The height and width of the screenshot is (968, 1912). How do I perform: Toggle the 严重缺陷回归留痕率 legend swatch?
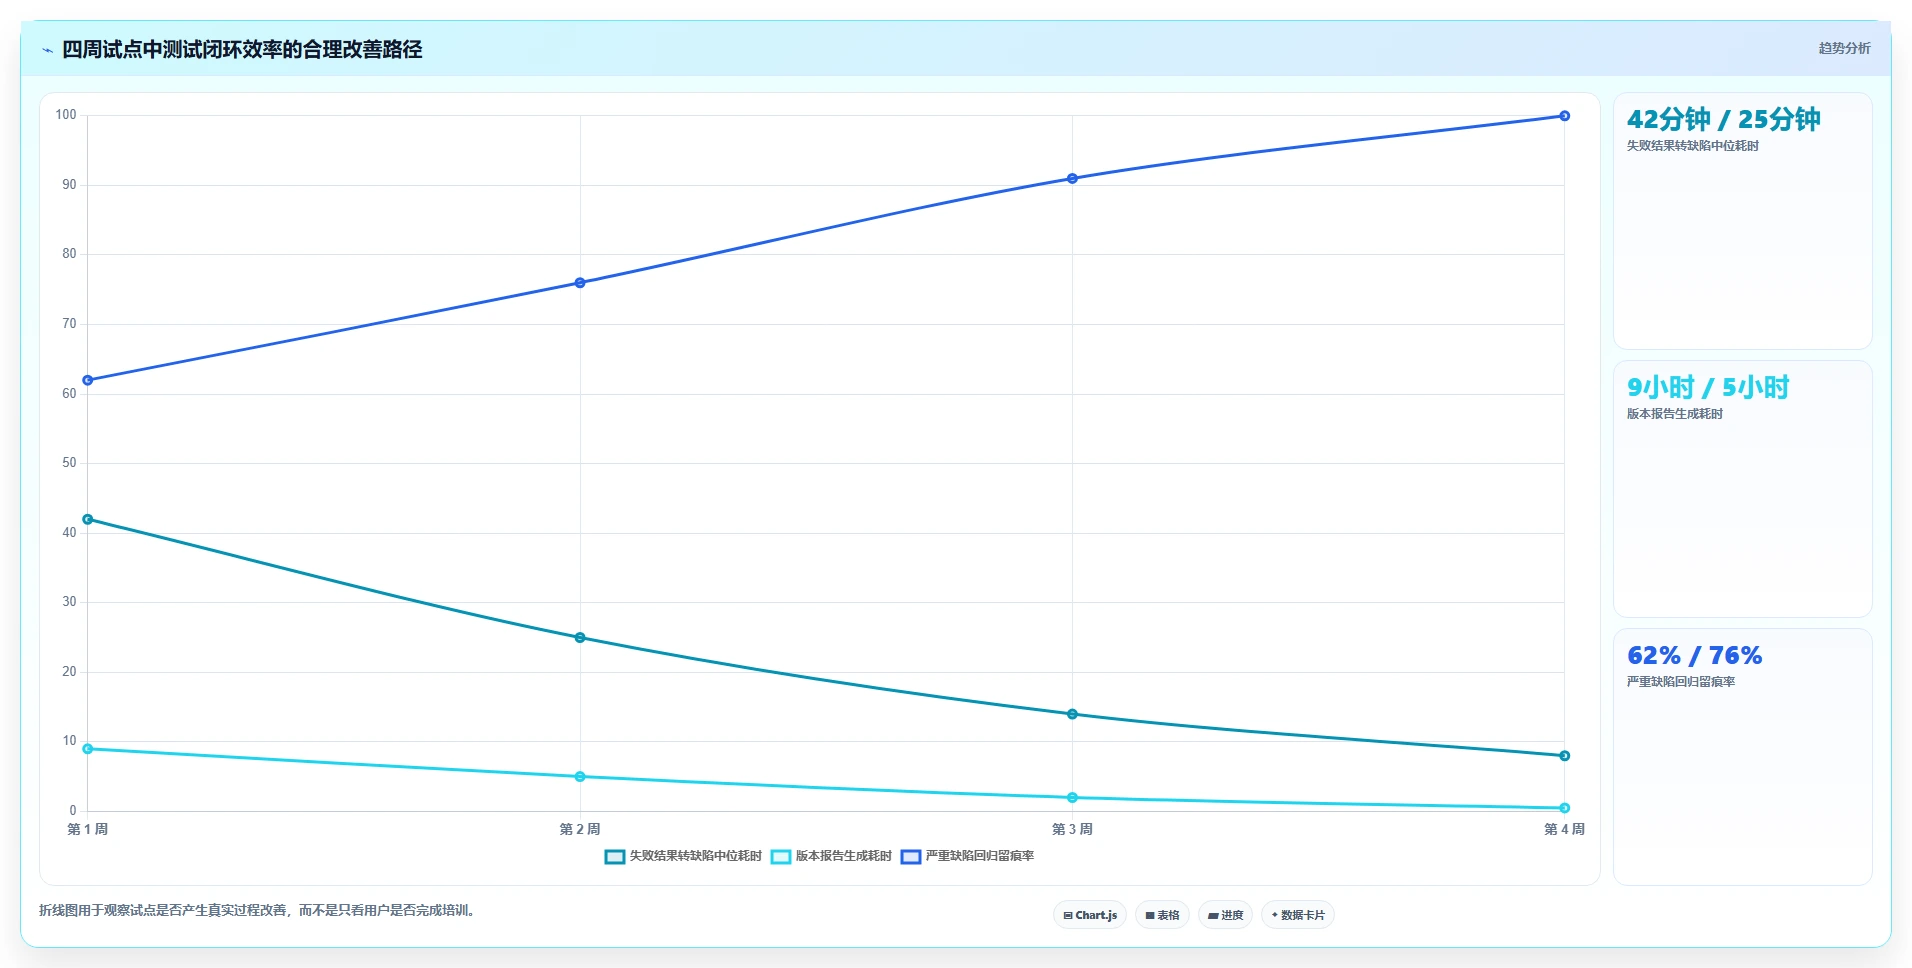point(911,857)
